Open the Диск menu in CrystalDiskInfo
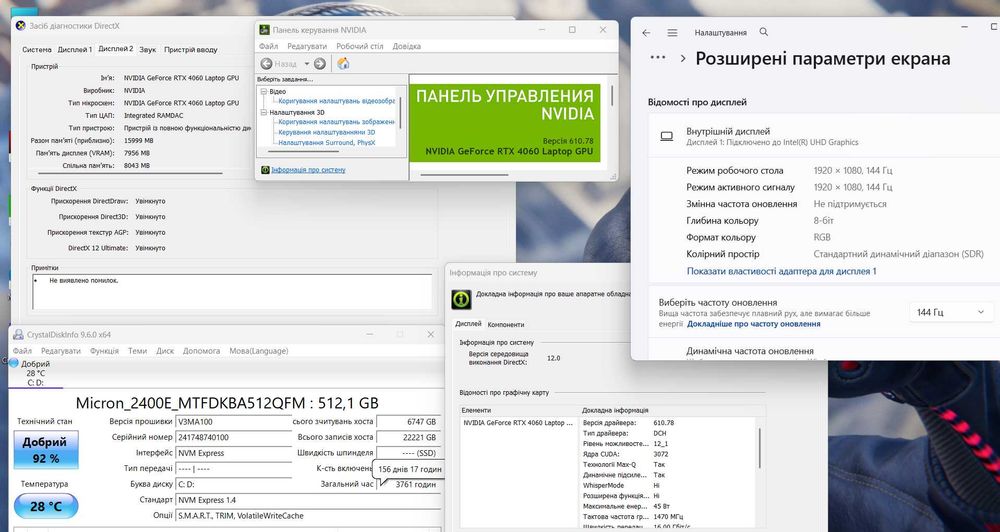Image resolution: width=1000 pixels, height=532 pixels. pos(165,351)
